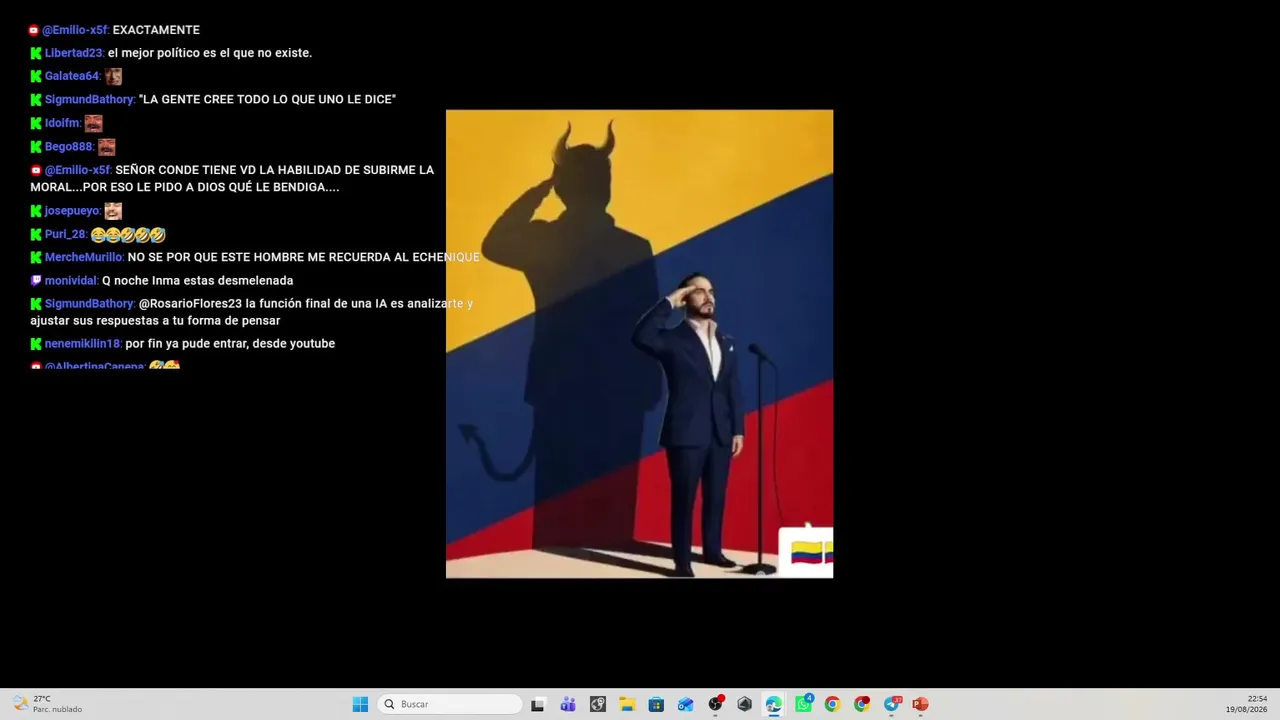Click the MercheMurillo username in chat

click(x=84, y=257)
